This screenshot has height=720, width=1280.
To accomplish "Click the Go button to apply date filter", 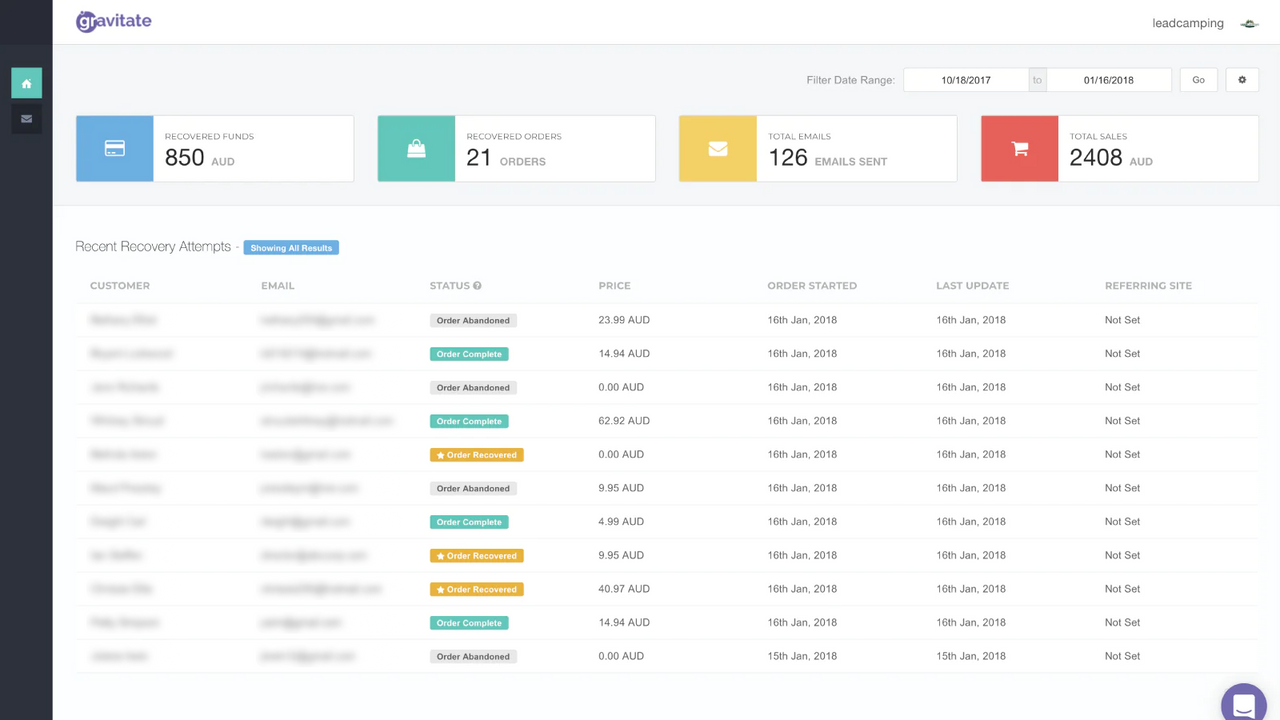I will click(1198, 79).
